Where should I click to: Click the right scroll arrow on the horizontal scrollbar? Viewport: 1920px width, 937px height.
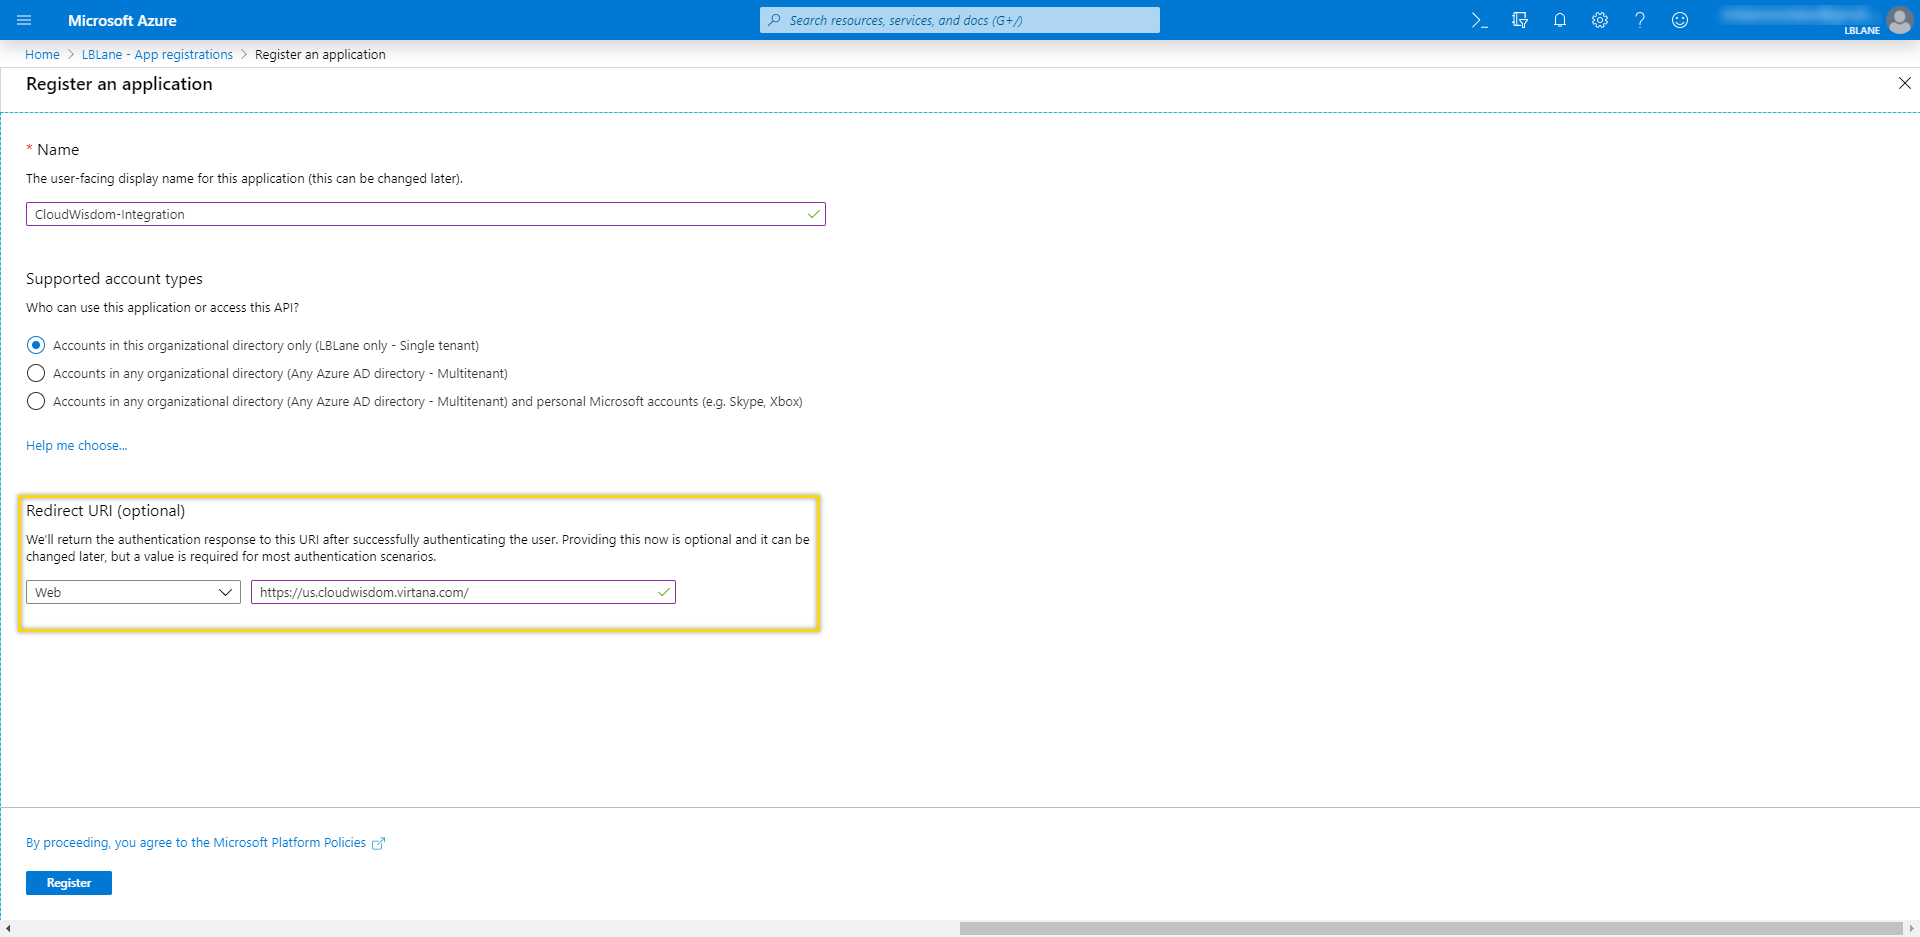pos(1911,928)
